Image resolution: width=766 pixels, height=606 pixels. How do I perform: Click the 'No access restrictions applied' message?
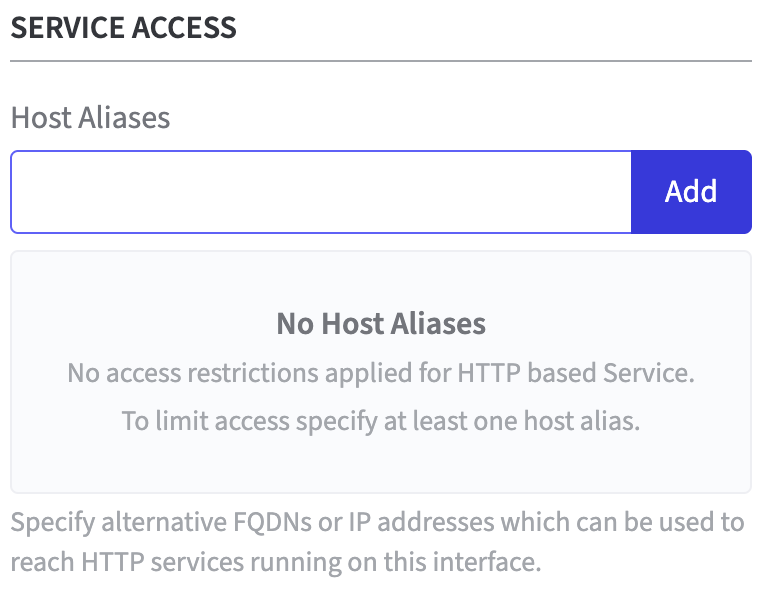pyautogui.click(x=381, y=374)
